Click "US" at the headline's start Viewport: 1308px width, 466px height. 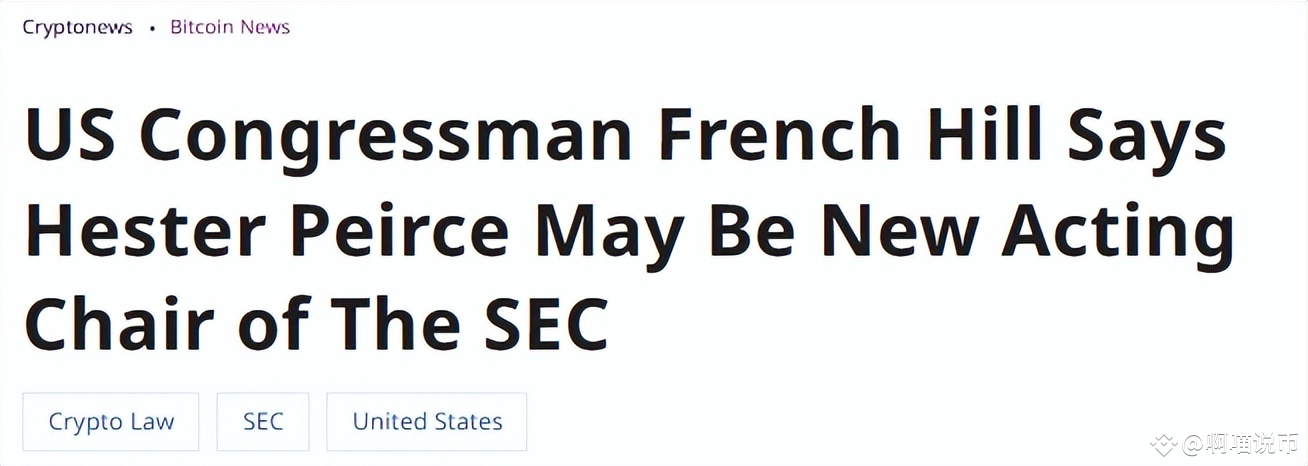(x=69, y=135)
